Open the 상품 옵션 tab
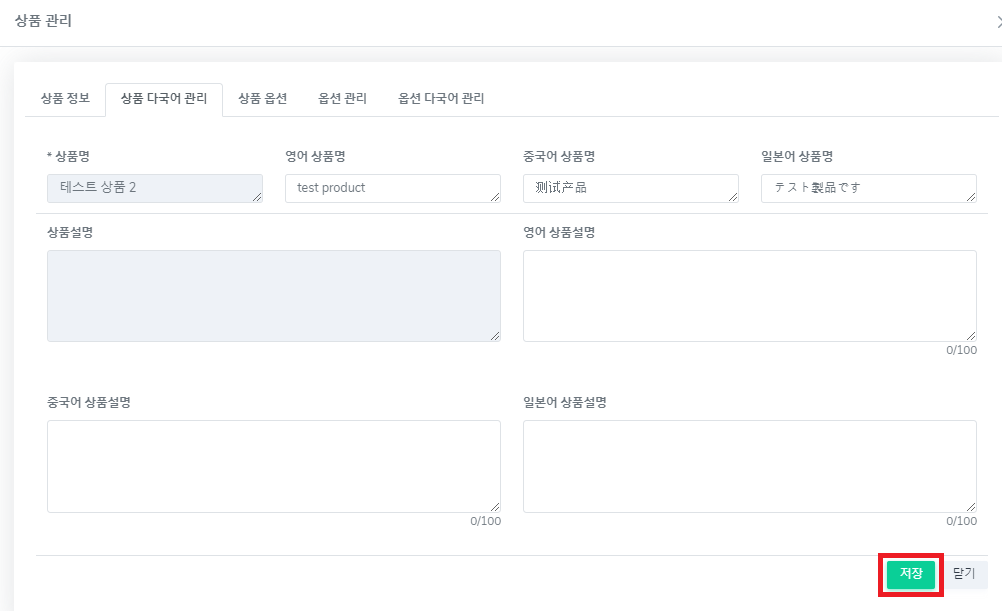The width and height of the screenshot is (1002, 611). pyautogui.click(x=262, y=98)
